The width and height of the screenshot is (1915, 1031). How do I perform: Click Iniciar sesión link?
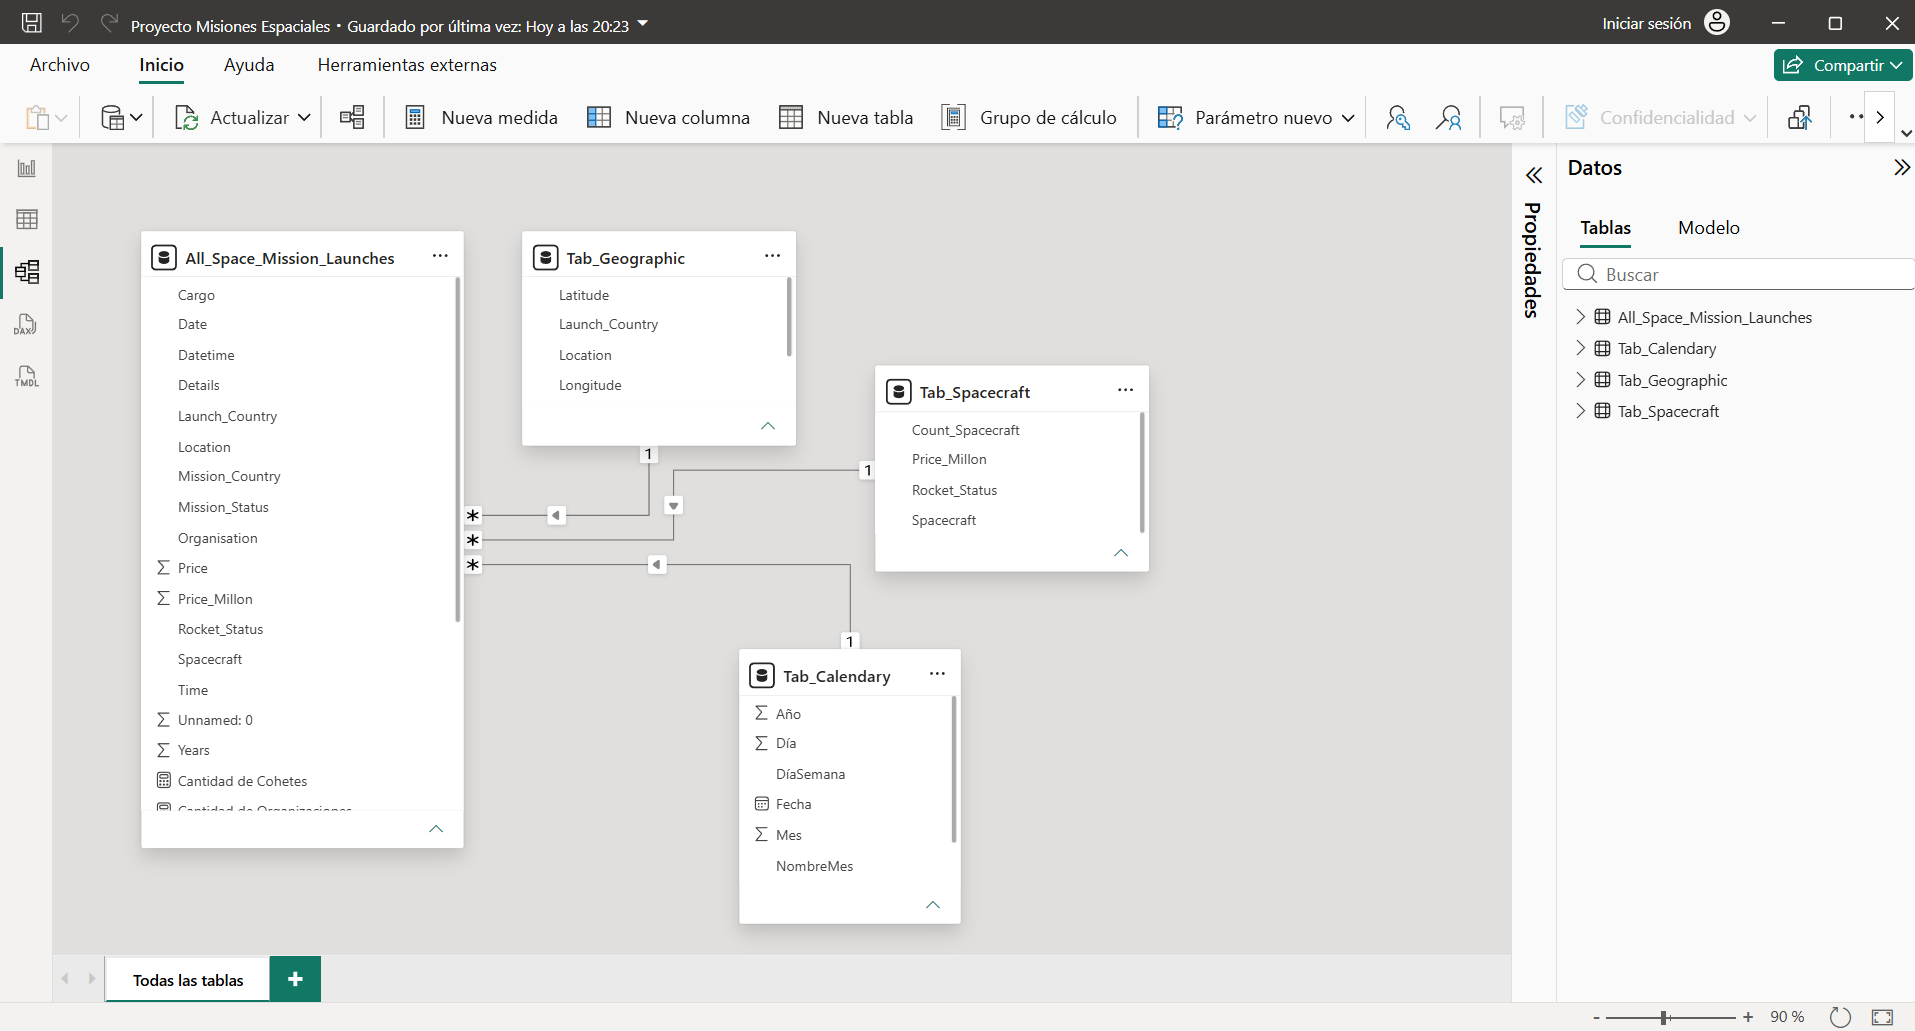click(x=1646, y=23)
